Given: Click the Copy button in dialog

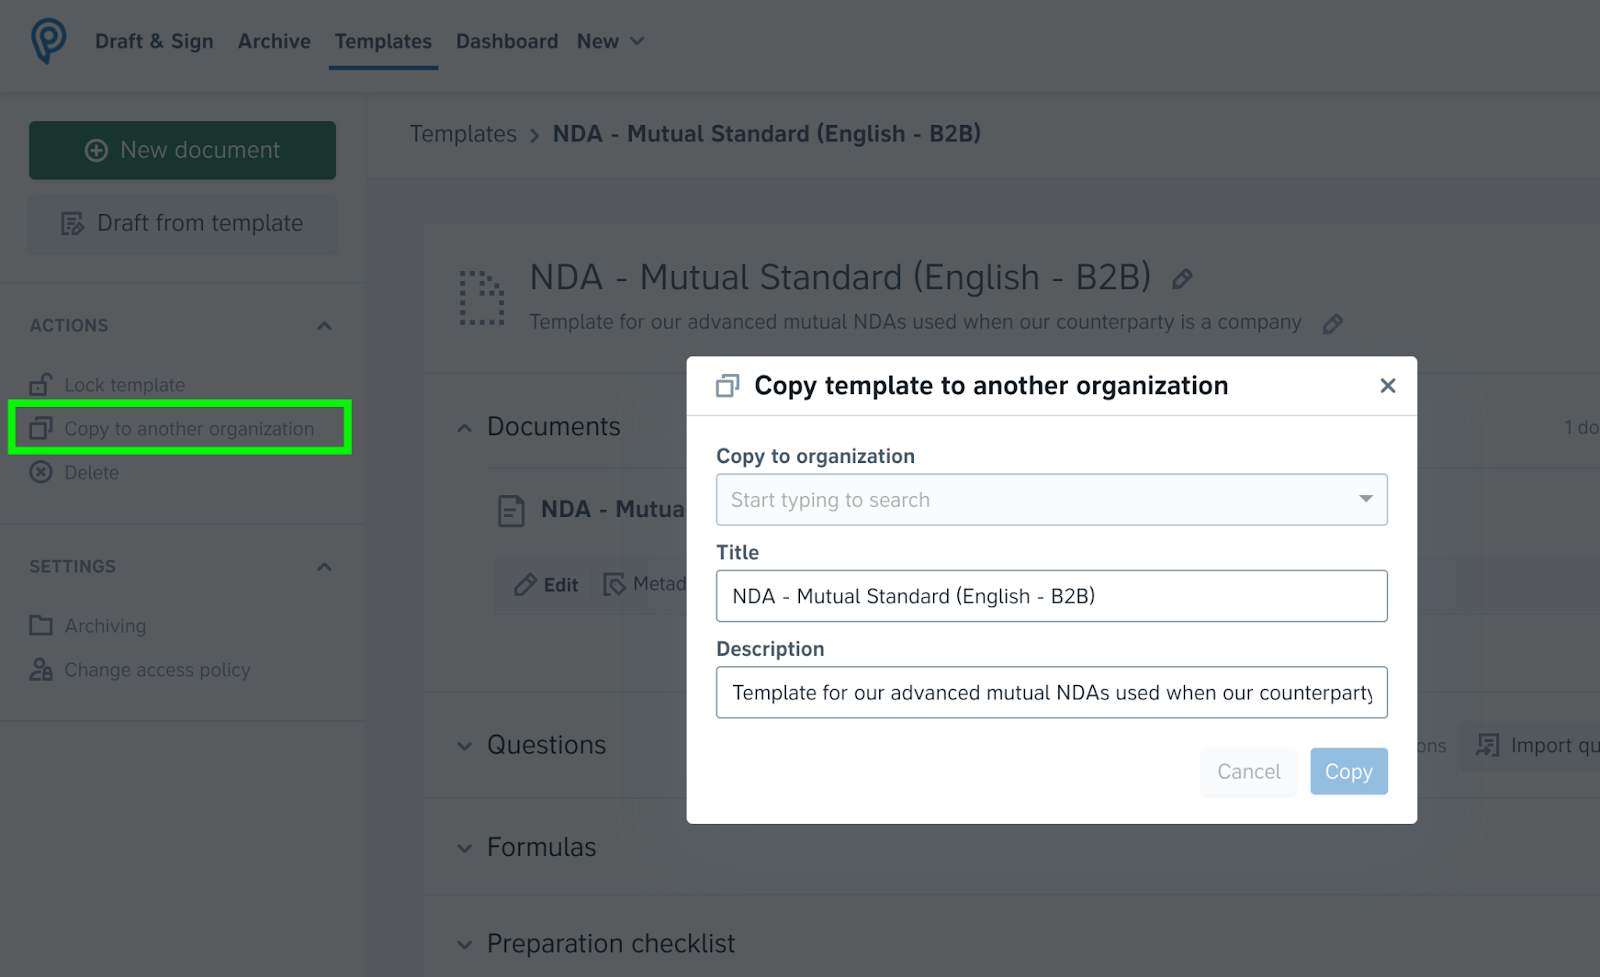Looking at the screenshot, I should coord(1348,771).
